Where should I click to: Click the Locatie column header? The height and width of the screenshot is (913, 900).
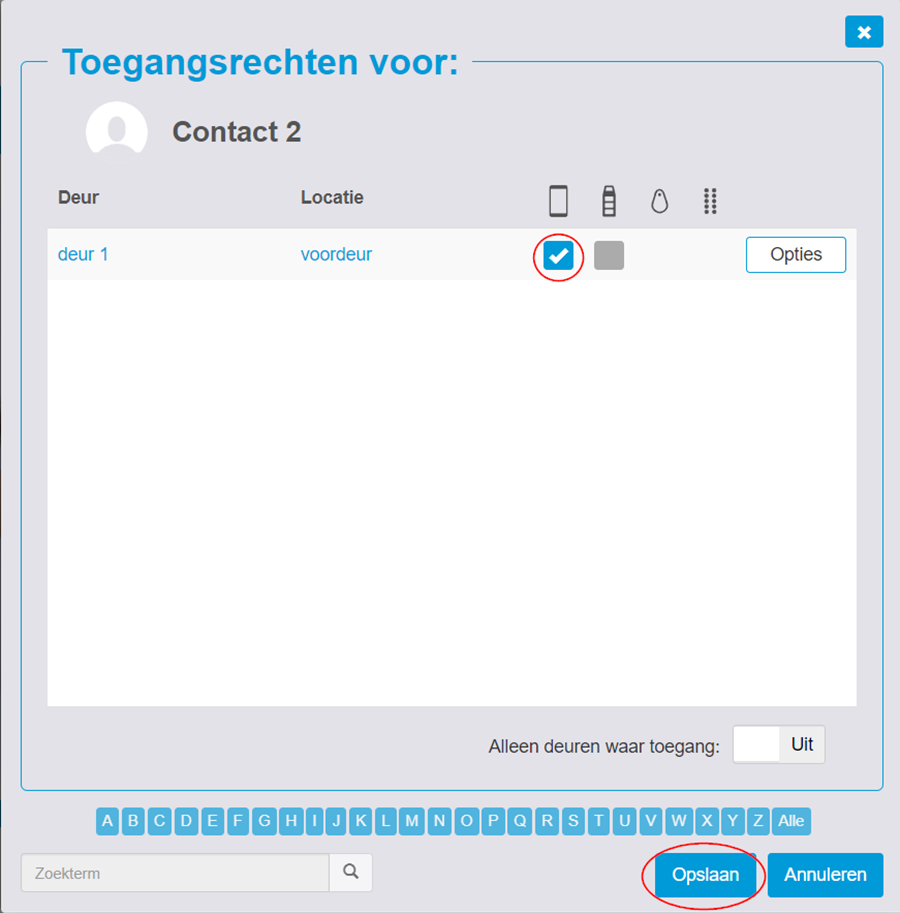pos(332,197)
